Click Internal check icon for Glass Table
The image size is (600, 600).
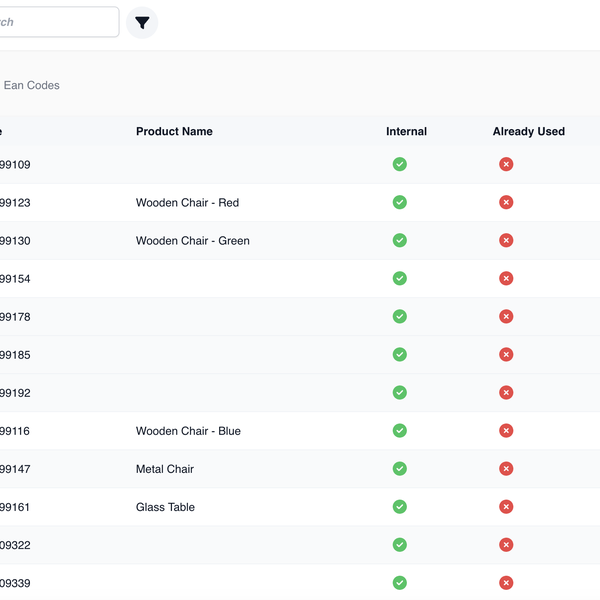[400, 507]
